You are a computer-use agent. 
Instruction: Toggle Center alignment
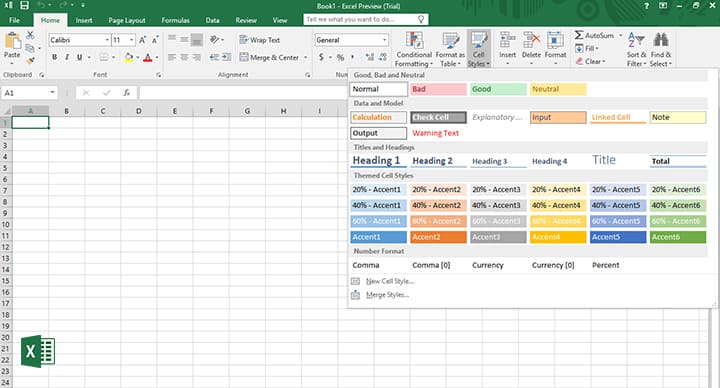click(x=184, y=57)
